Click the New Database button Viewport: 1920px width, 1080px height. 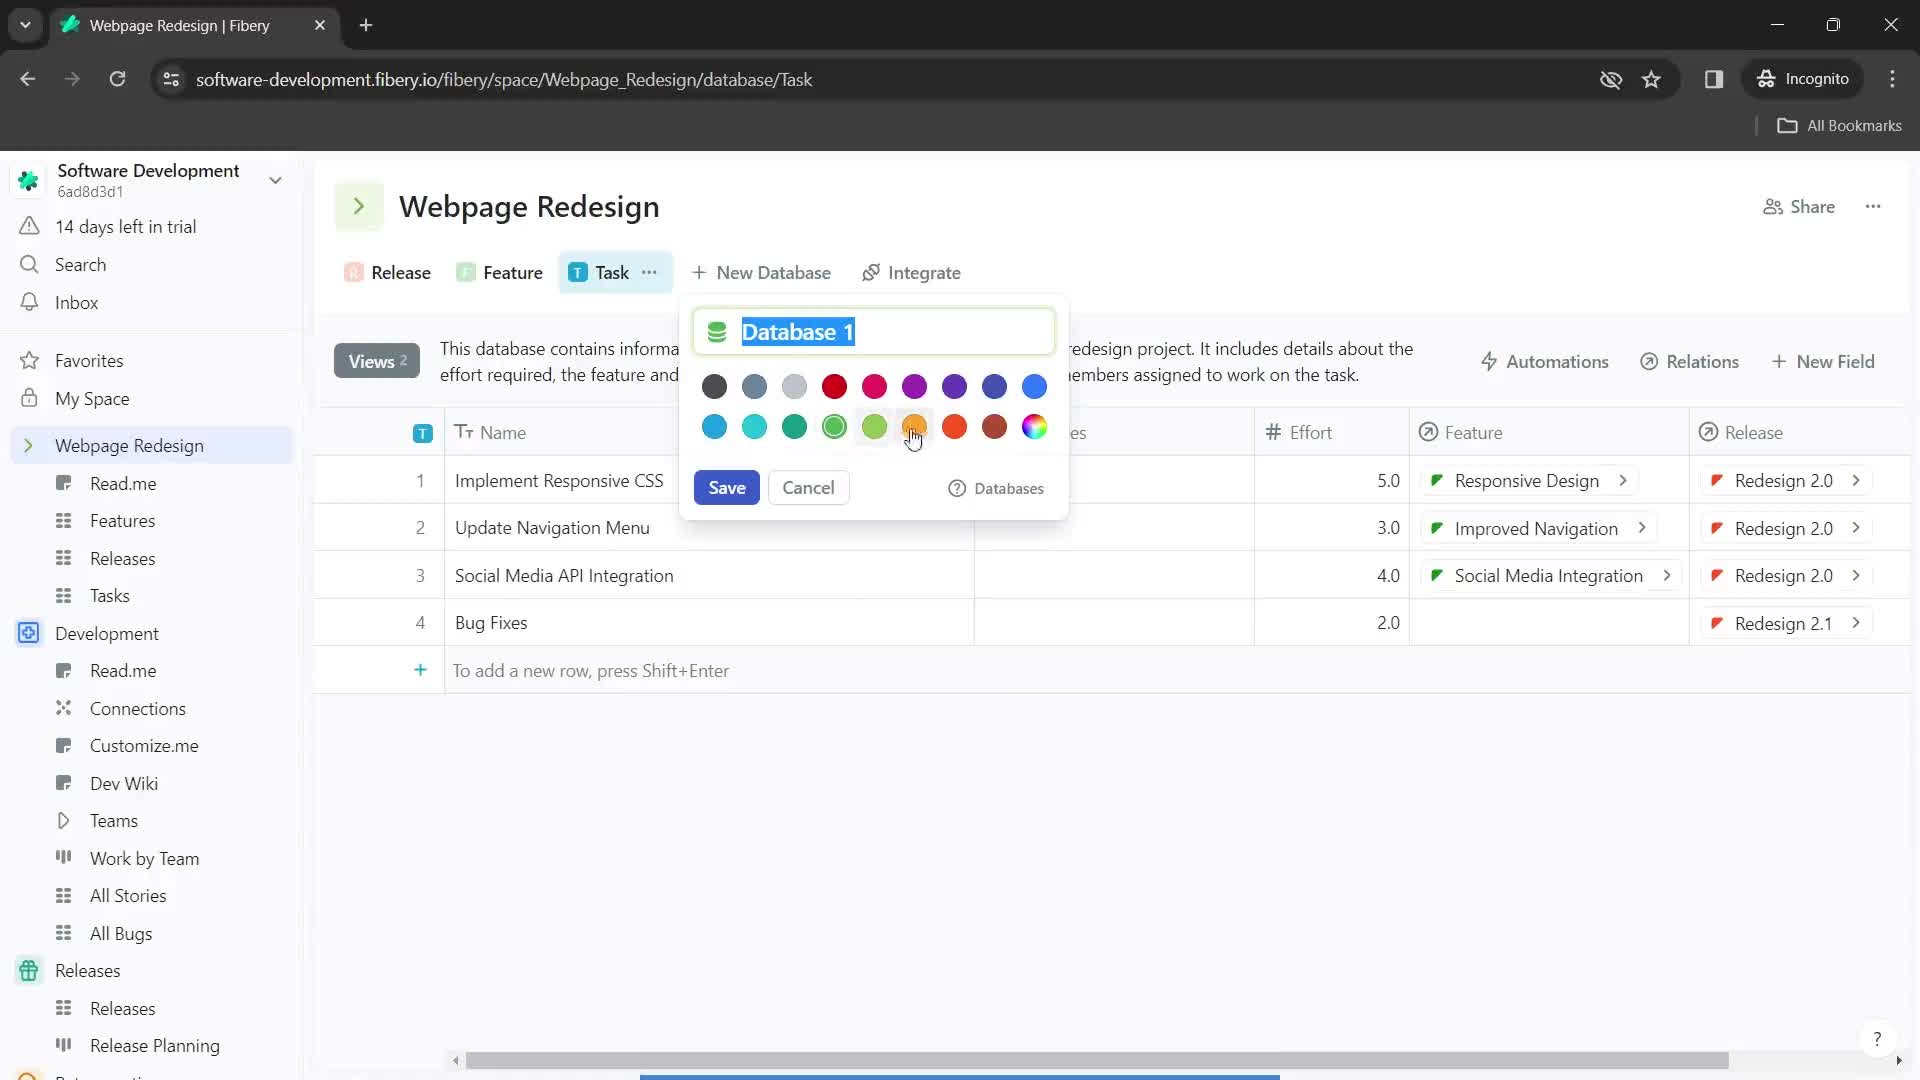click(x=762, y=273)
